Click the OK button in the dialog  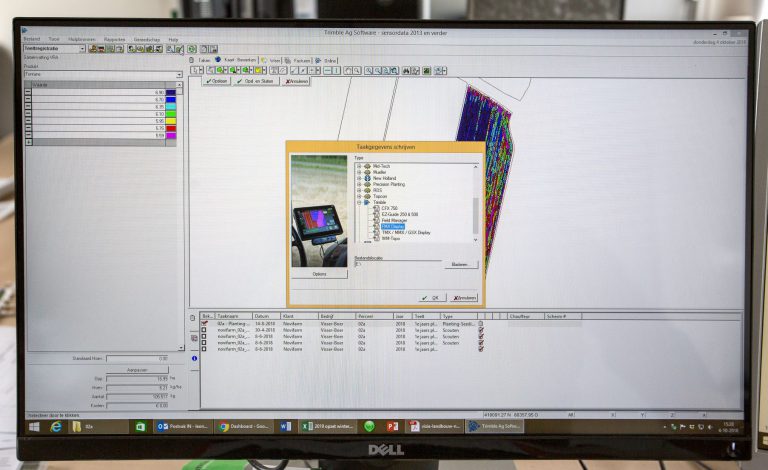click(432, 297)
